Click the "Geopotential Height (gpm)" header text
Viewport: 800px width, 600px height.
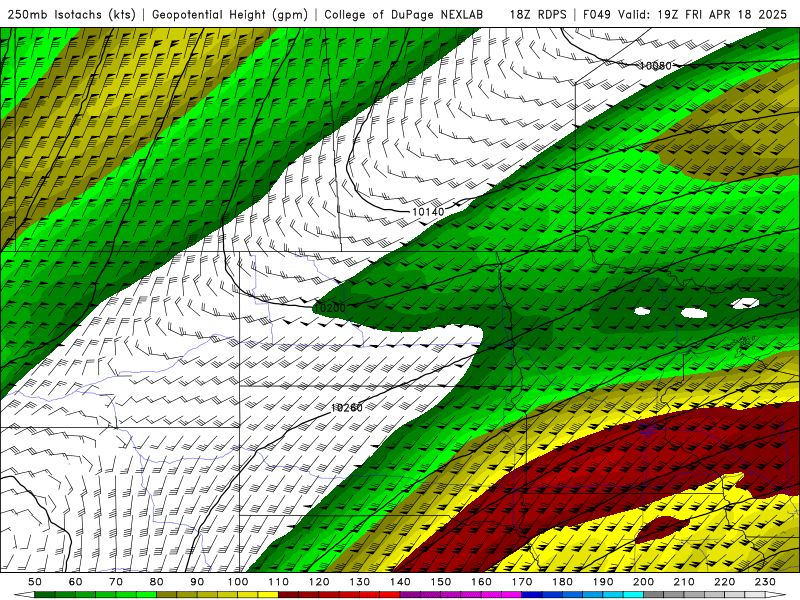tap(230, 15)
